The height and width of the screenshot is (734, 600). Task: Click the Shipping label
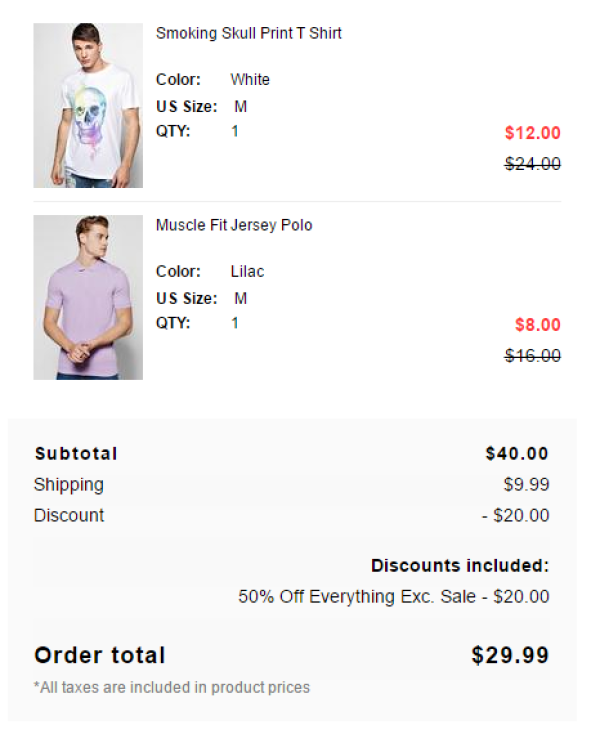(69, 485)
